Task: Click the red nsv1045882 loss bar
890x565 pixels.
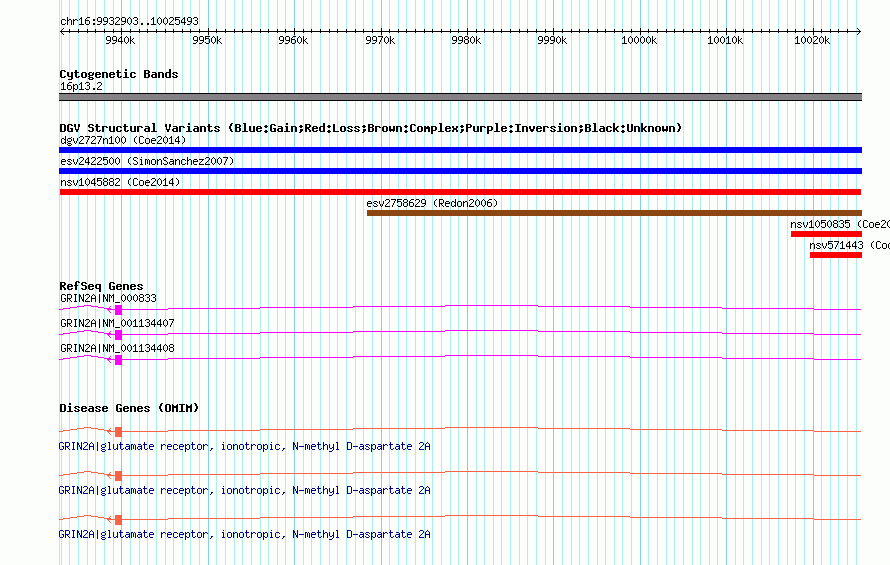Action: pos(460,192)
